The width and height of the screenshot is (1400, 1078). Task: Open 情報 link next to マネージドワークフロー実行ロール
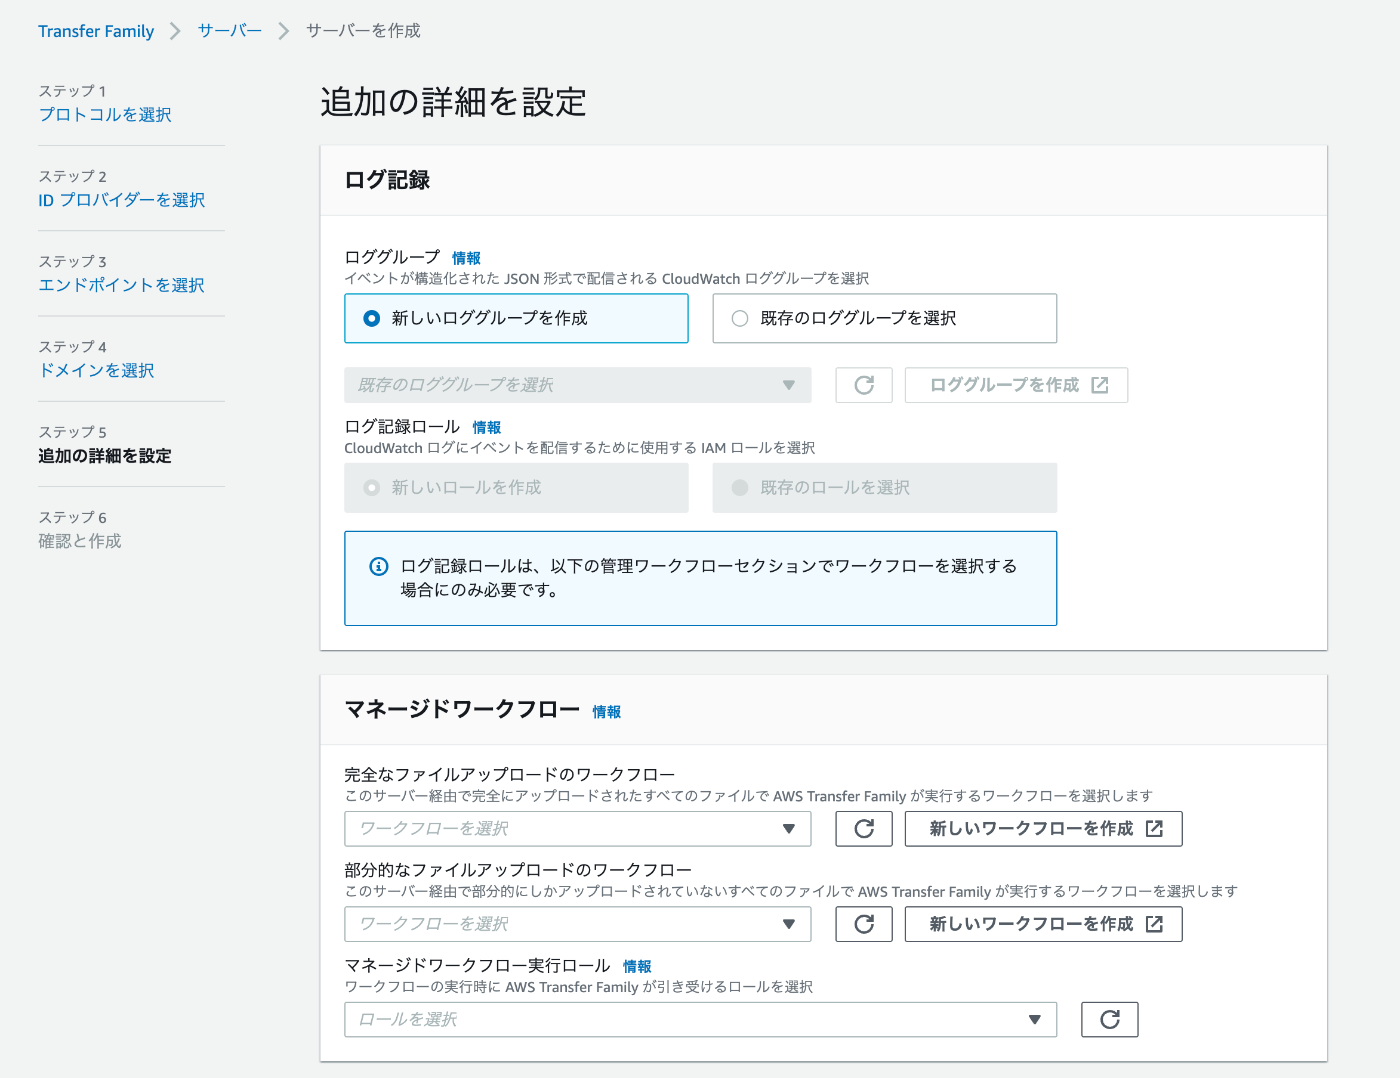[637, 966]
